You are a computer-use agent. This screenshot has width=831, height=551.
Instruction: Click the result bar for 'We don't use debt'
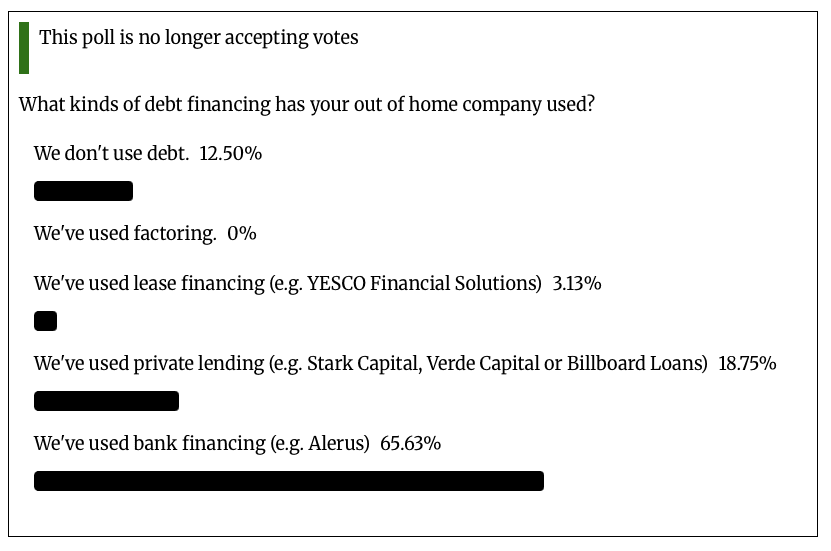tap(83, 191)
